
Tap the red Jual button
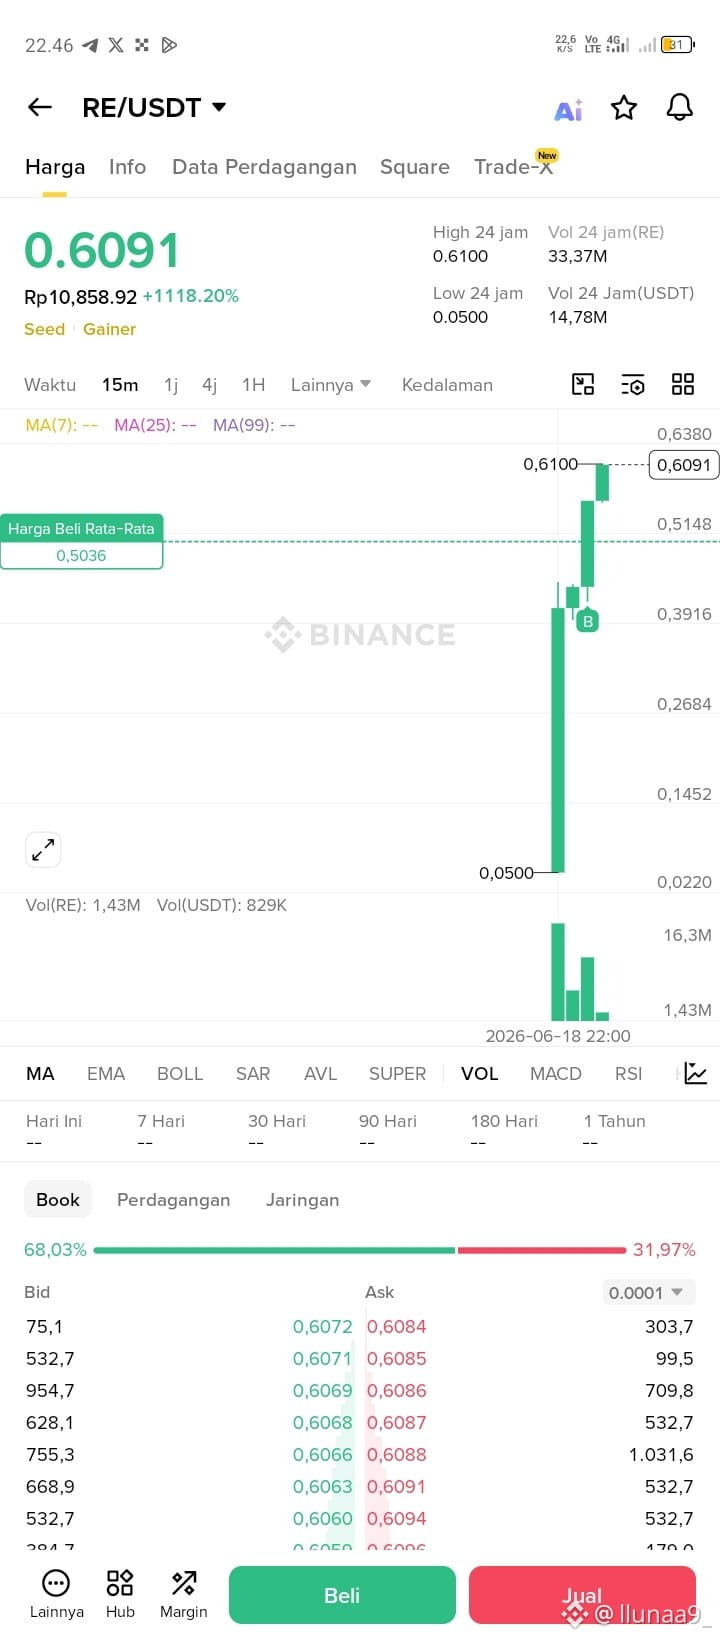pyautogui.click(x=582, y=1595)
